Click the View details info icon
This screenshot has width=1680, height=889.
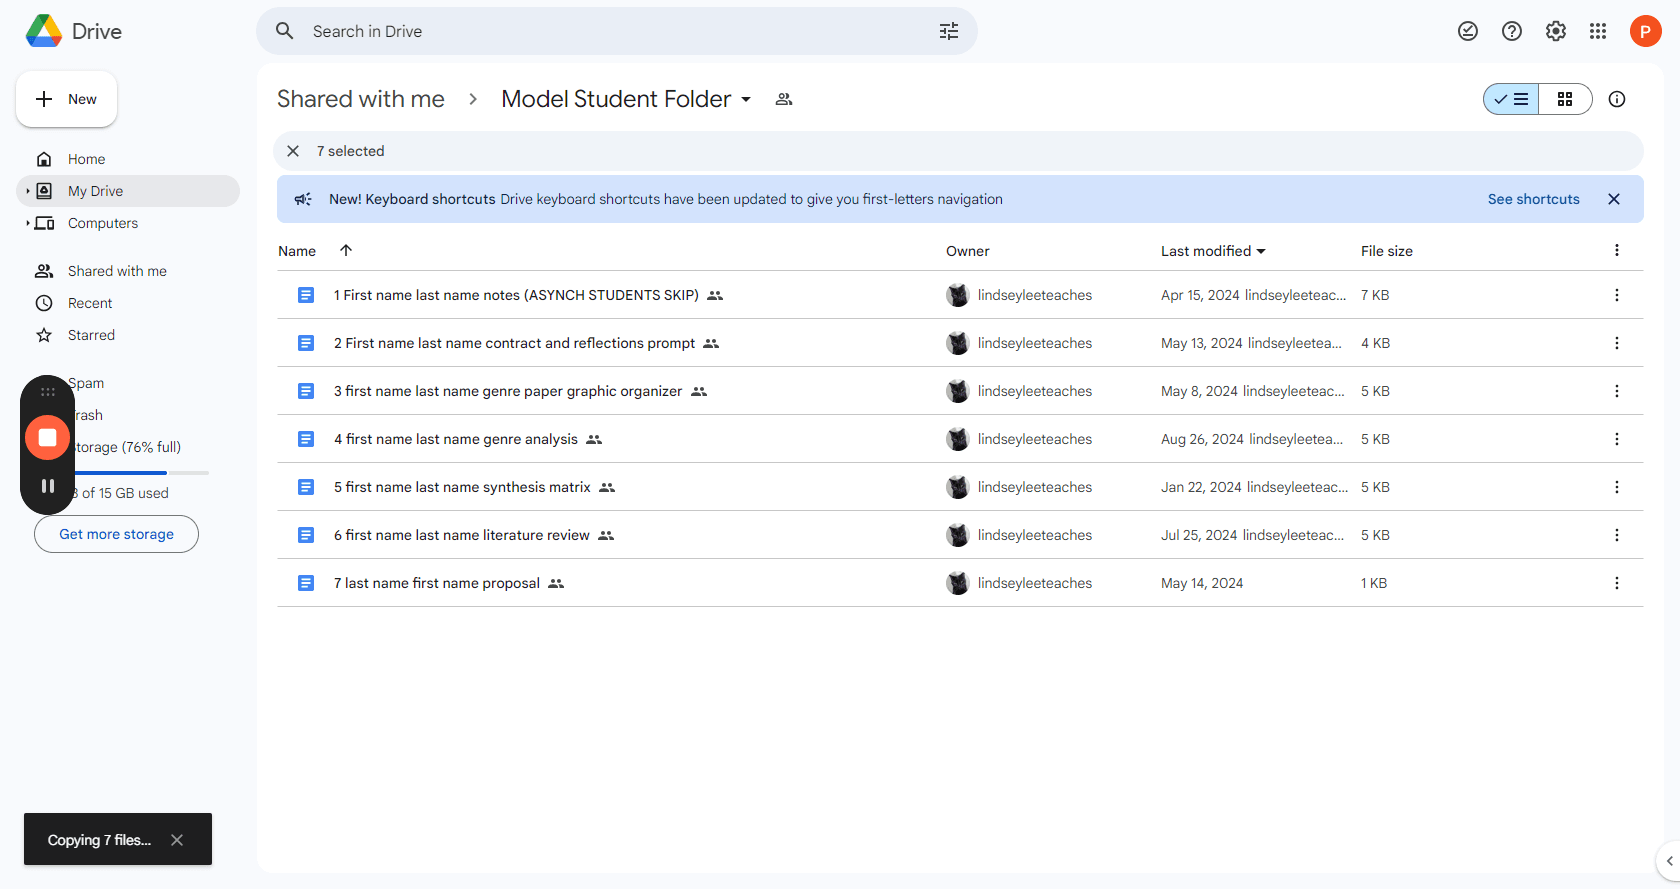click(x=1617, y=99)
